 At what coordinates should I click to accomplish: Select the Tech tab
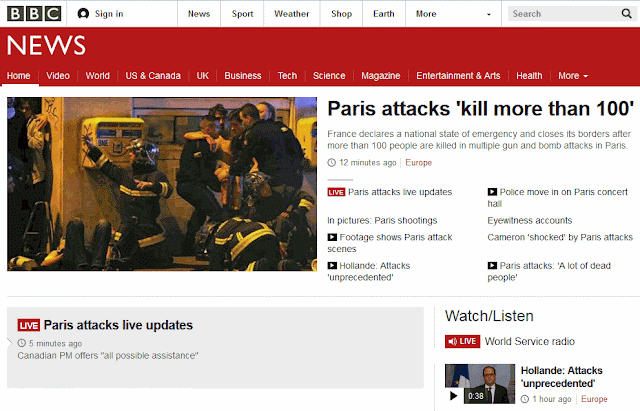click(287, 76)
